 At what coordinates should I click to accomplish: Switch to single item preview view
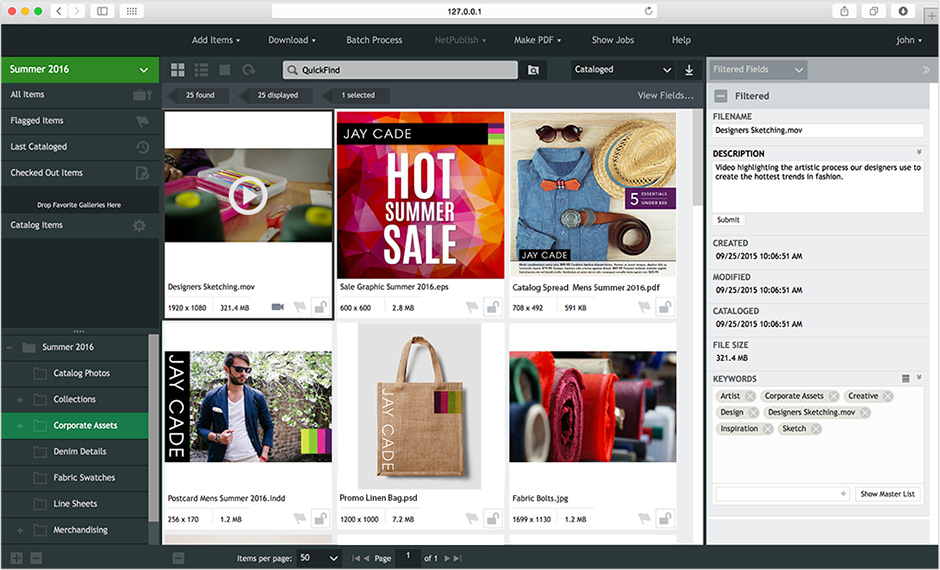point(225,70)
